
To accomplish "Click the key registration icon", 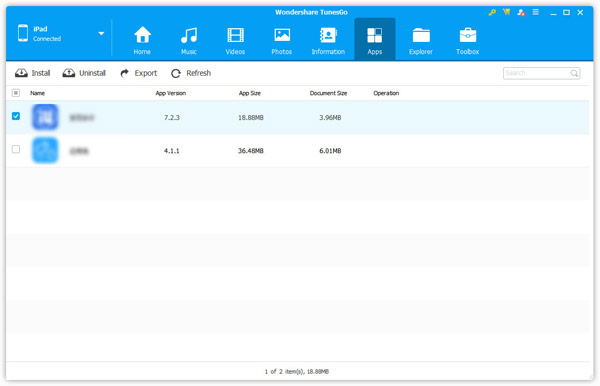I will (x=492, y=12).
